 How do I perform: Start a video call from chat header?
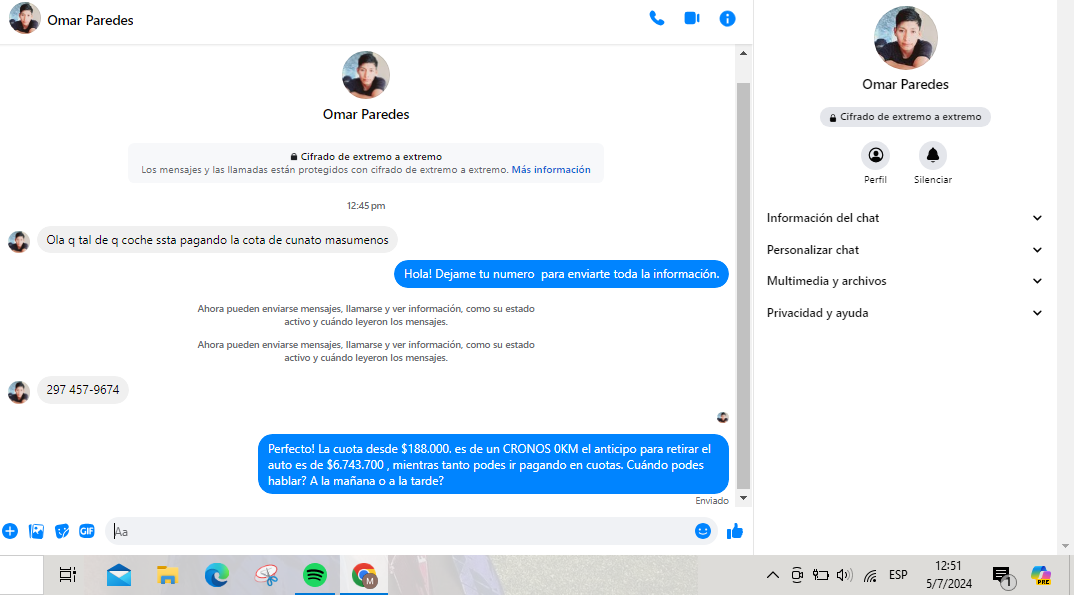(692, 18)
